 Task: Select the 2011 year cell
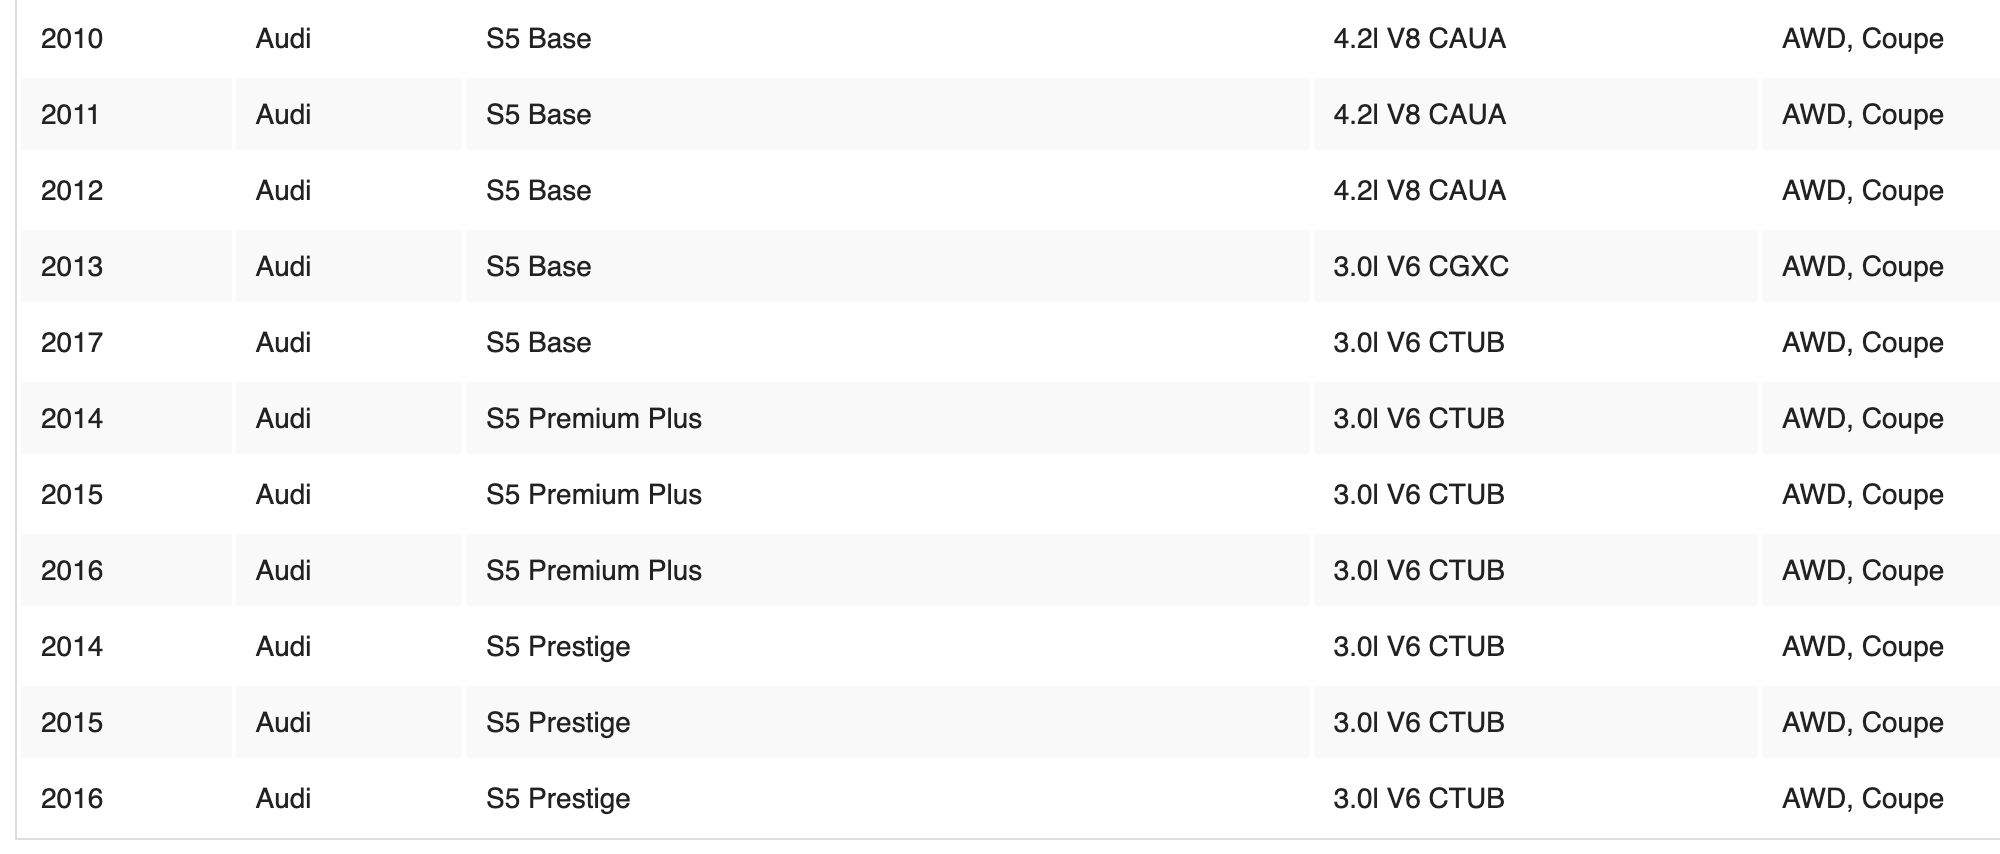(70, 115)
